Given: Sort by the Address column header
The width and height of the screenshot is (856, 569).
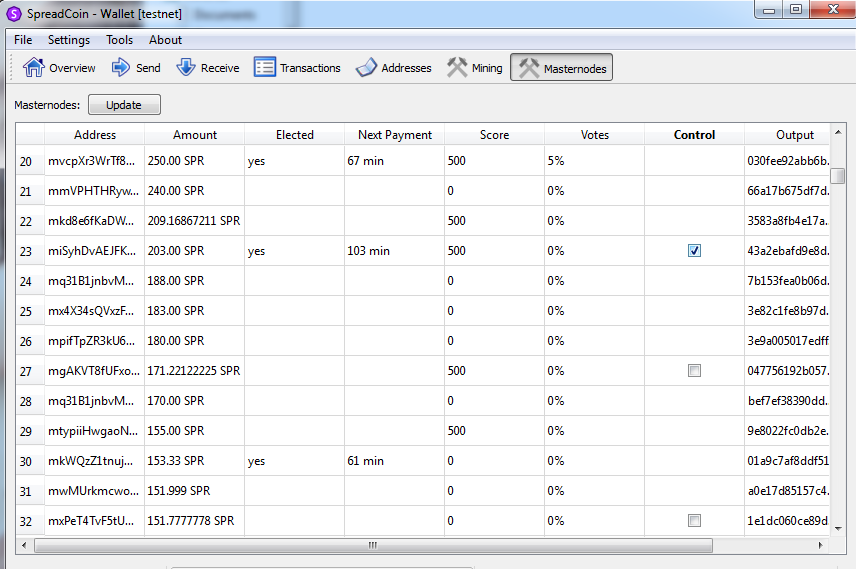Looking at the screenshot, I should pyautogui.click(x=95, y=135).
